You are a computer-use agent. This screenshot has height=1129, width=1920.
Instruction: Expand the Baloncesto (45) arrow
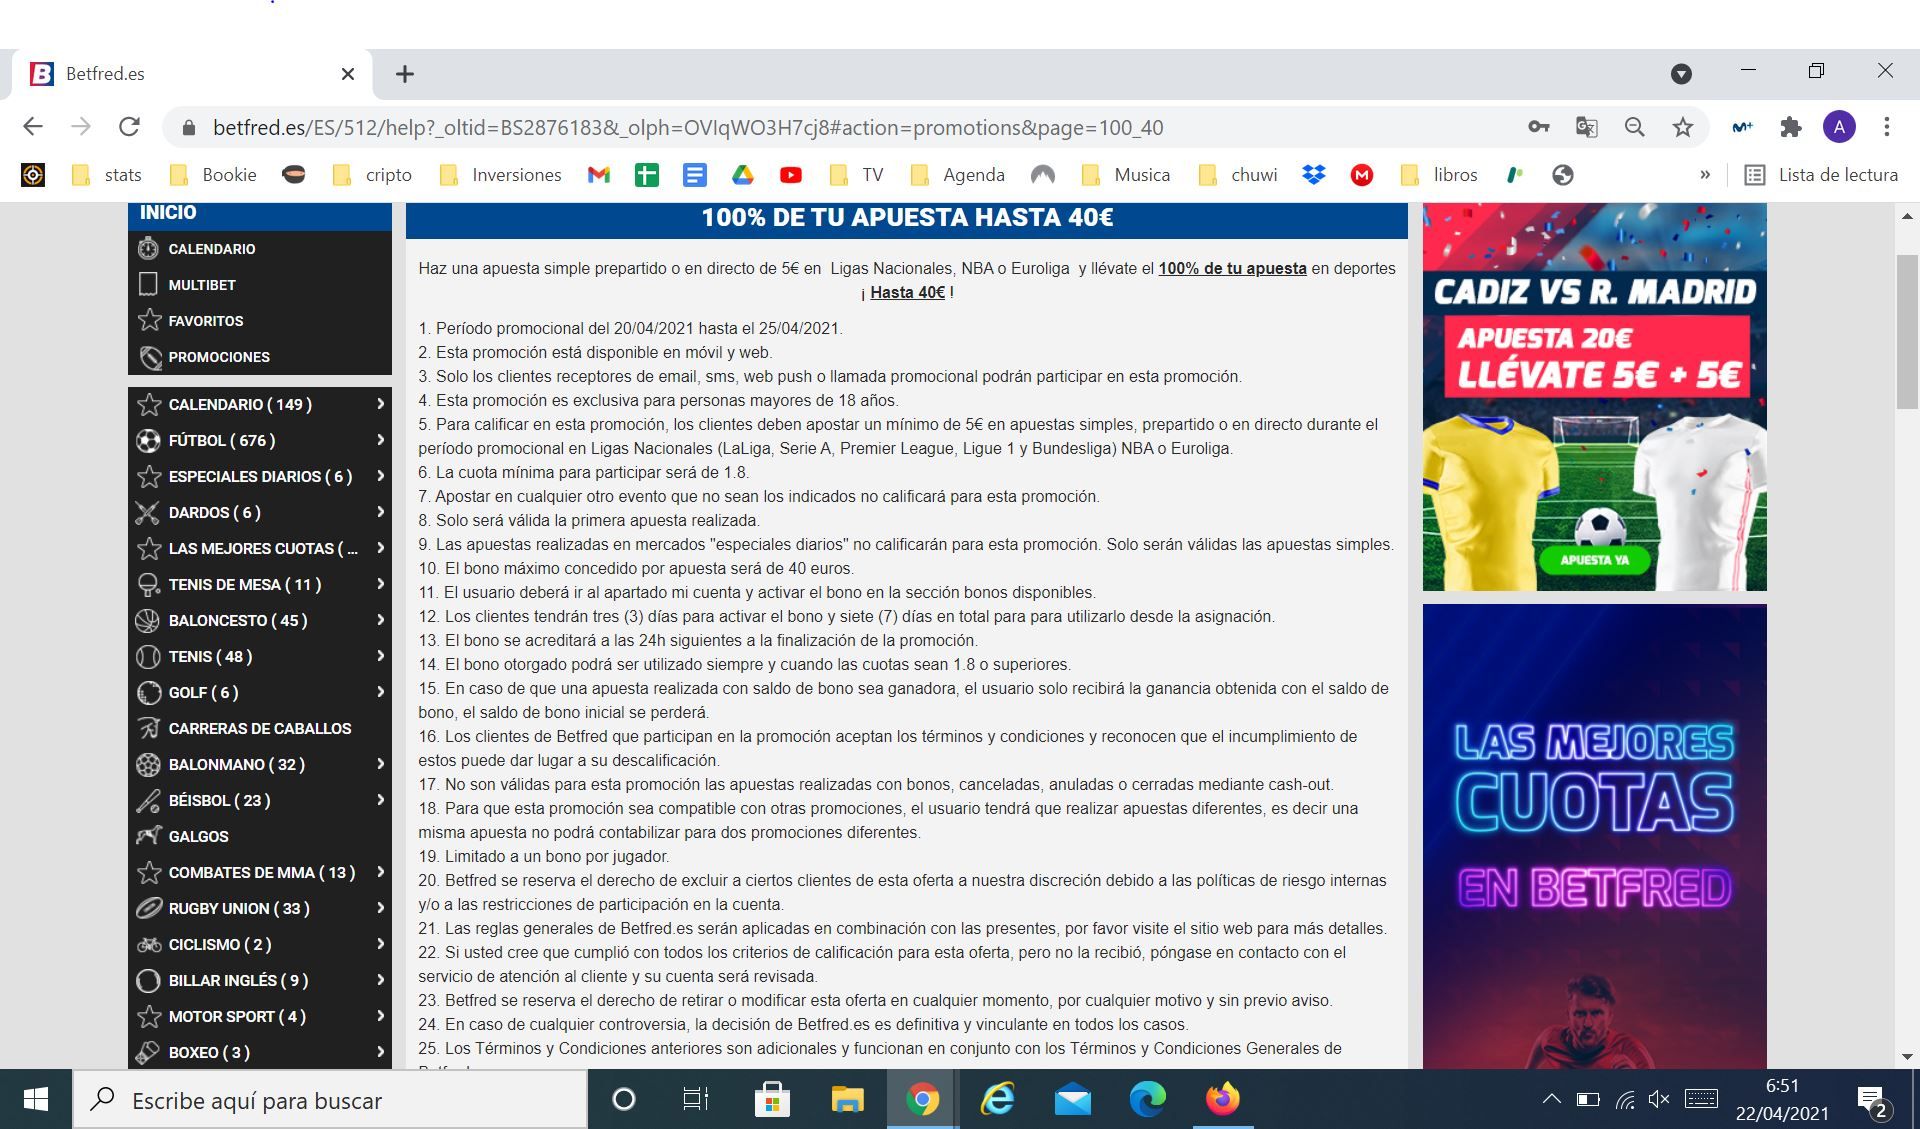(x=380, y=620)
